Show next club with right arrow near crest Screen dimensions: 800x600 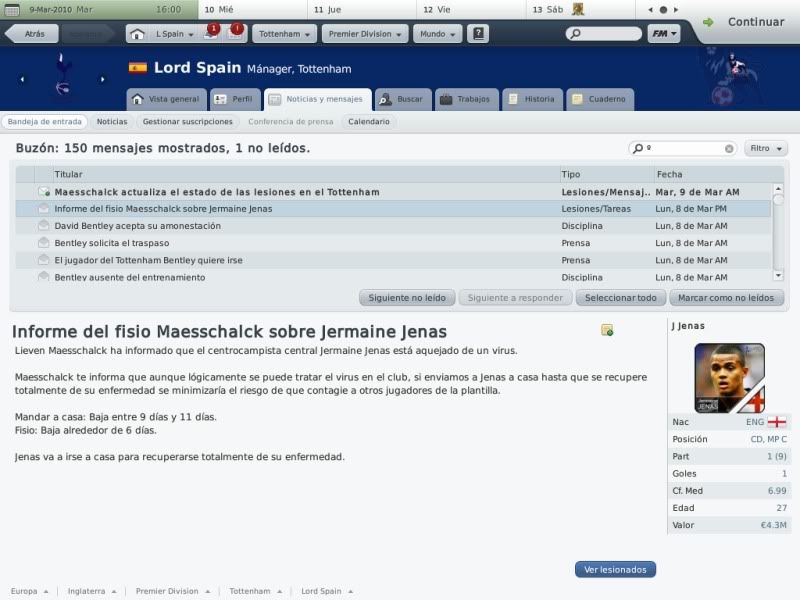(103, 80)
